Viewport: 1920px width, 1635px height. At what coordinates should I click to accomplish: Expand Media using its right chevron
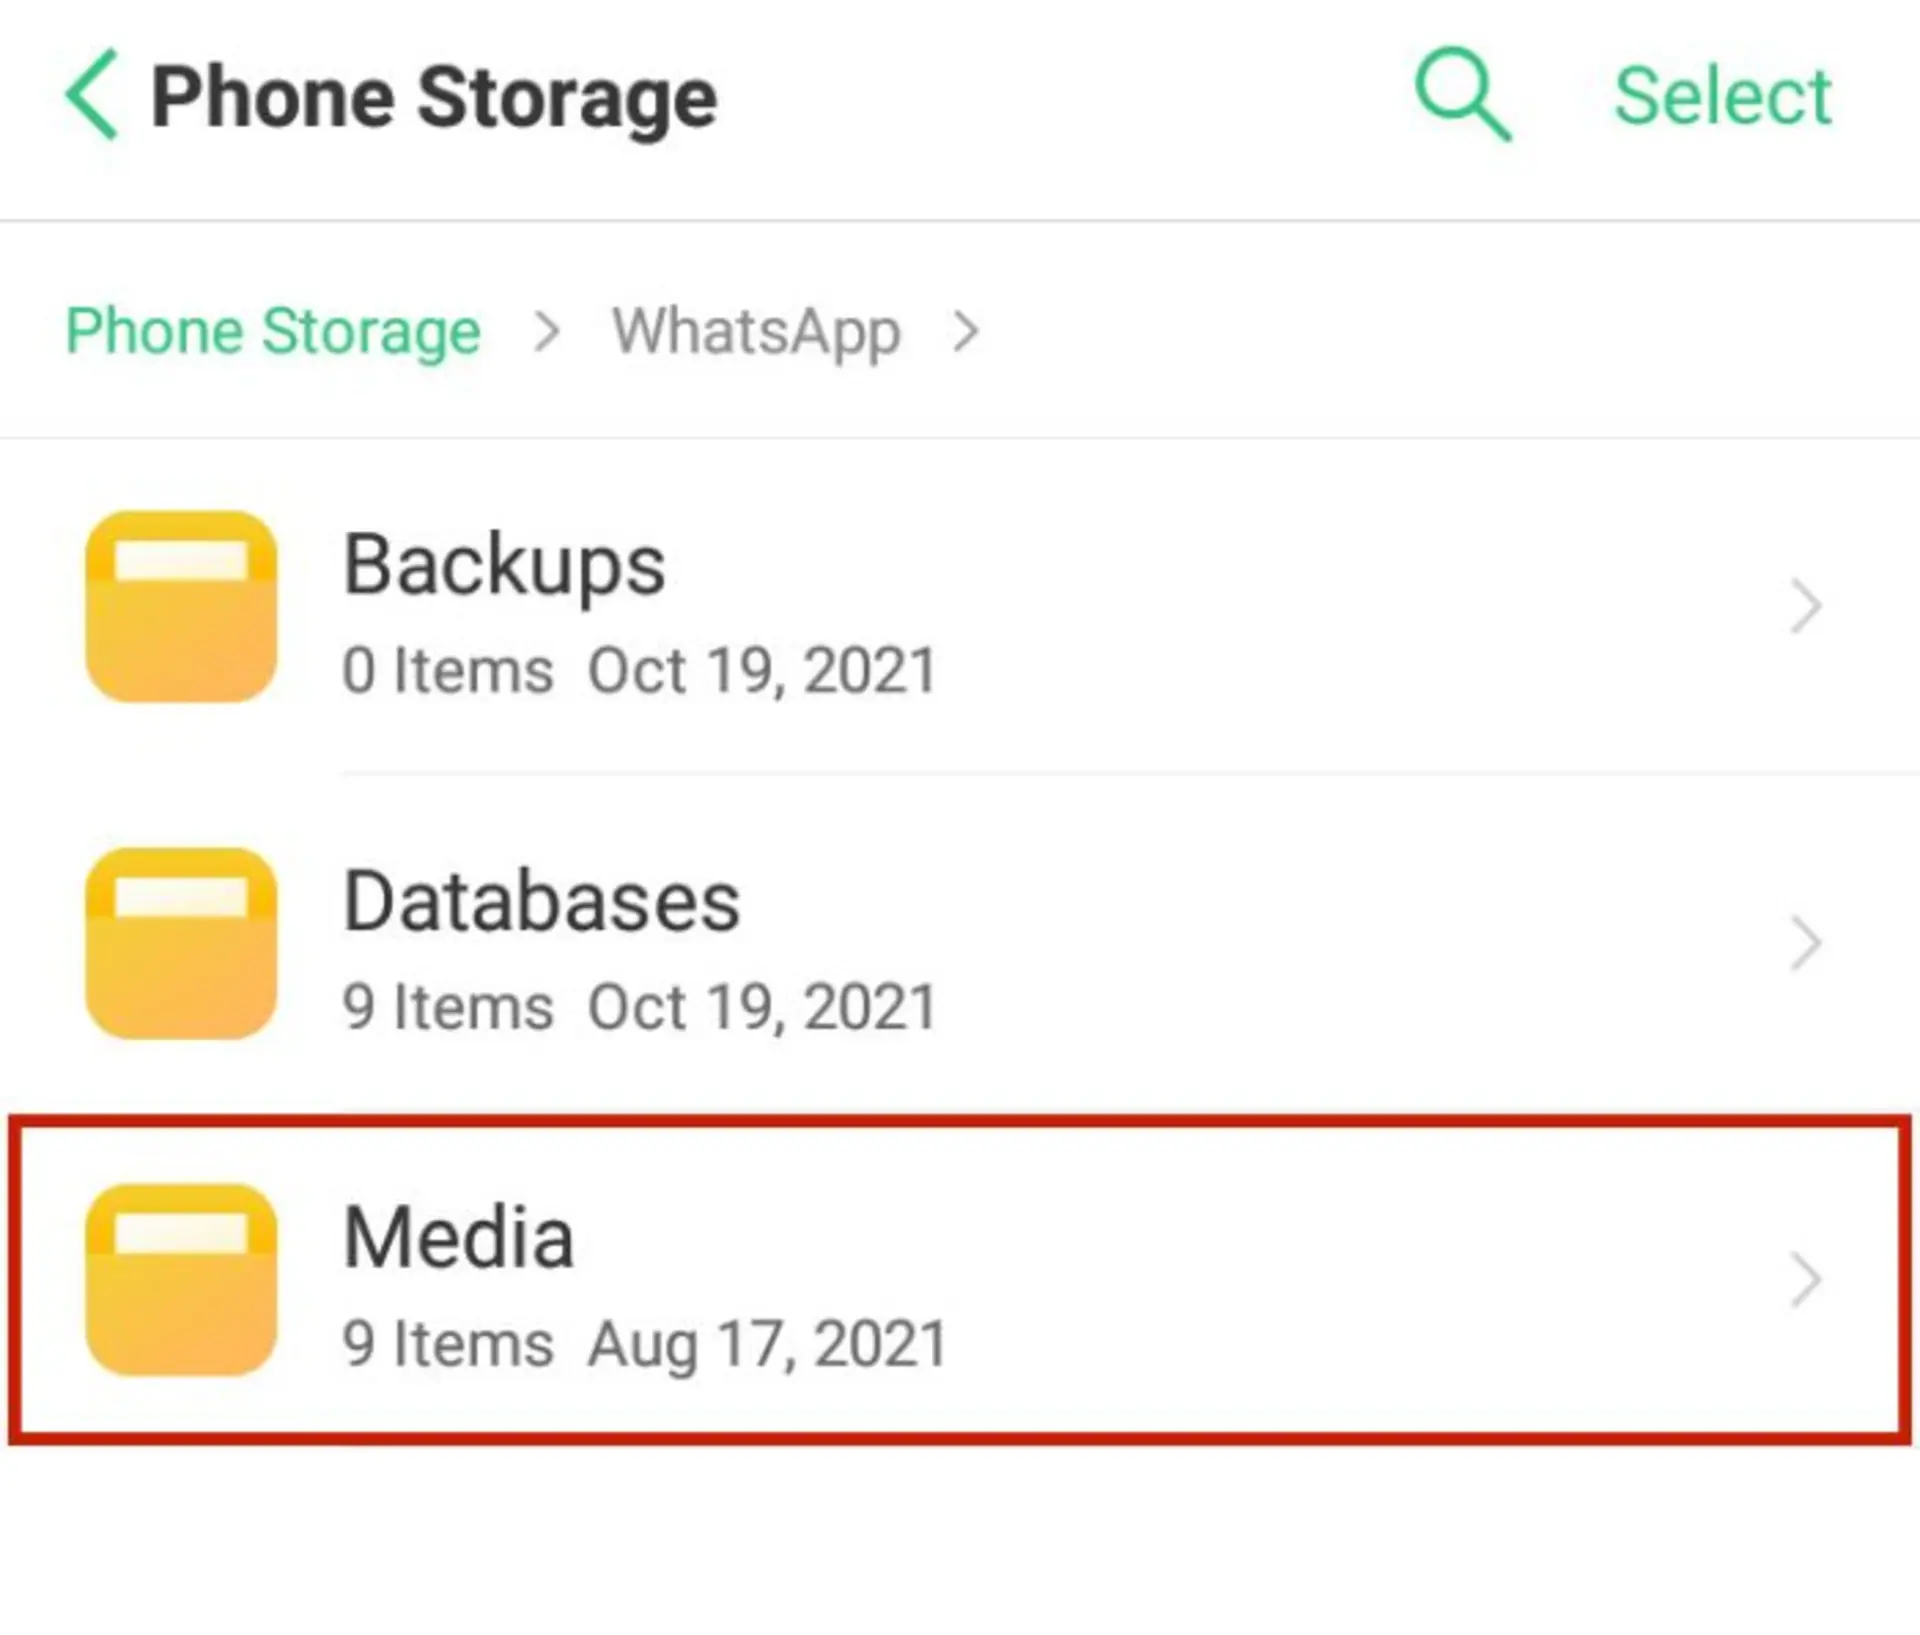1805,1279
